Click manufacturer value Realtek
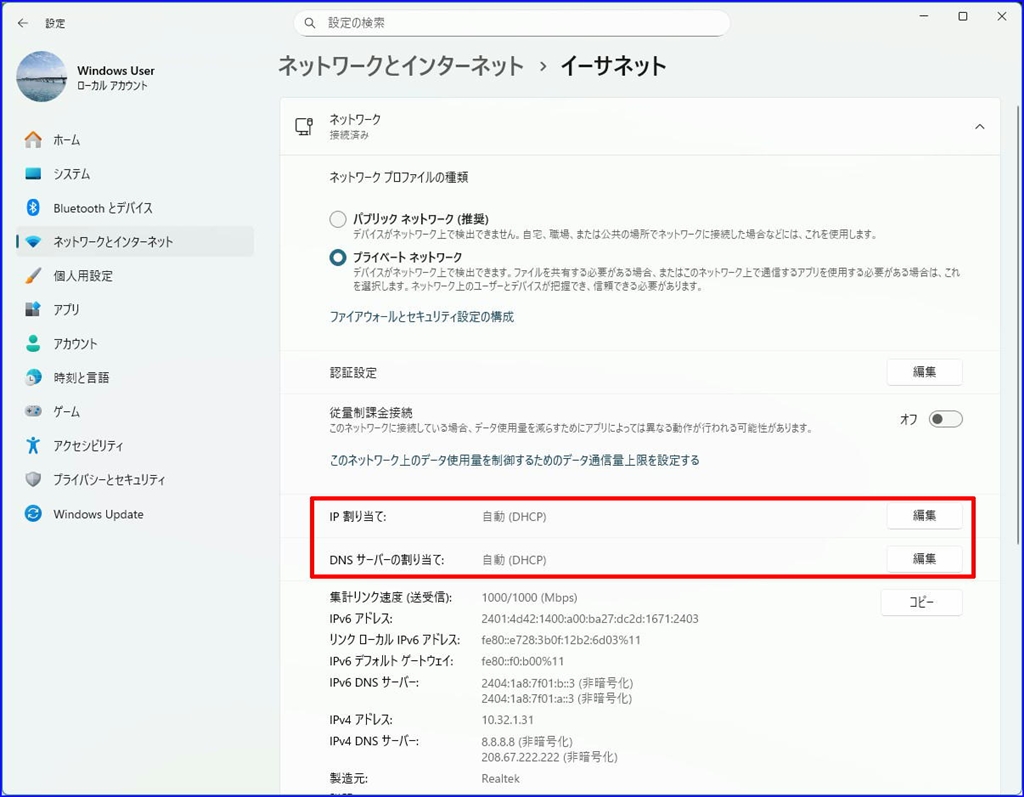 tap(500, 779)
